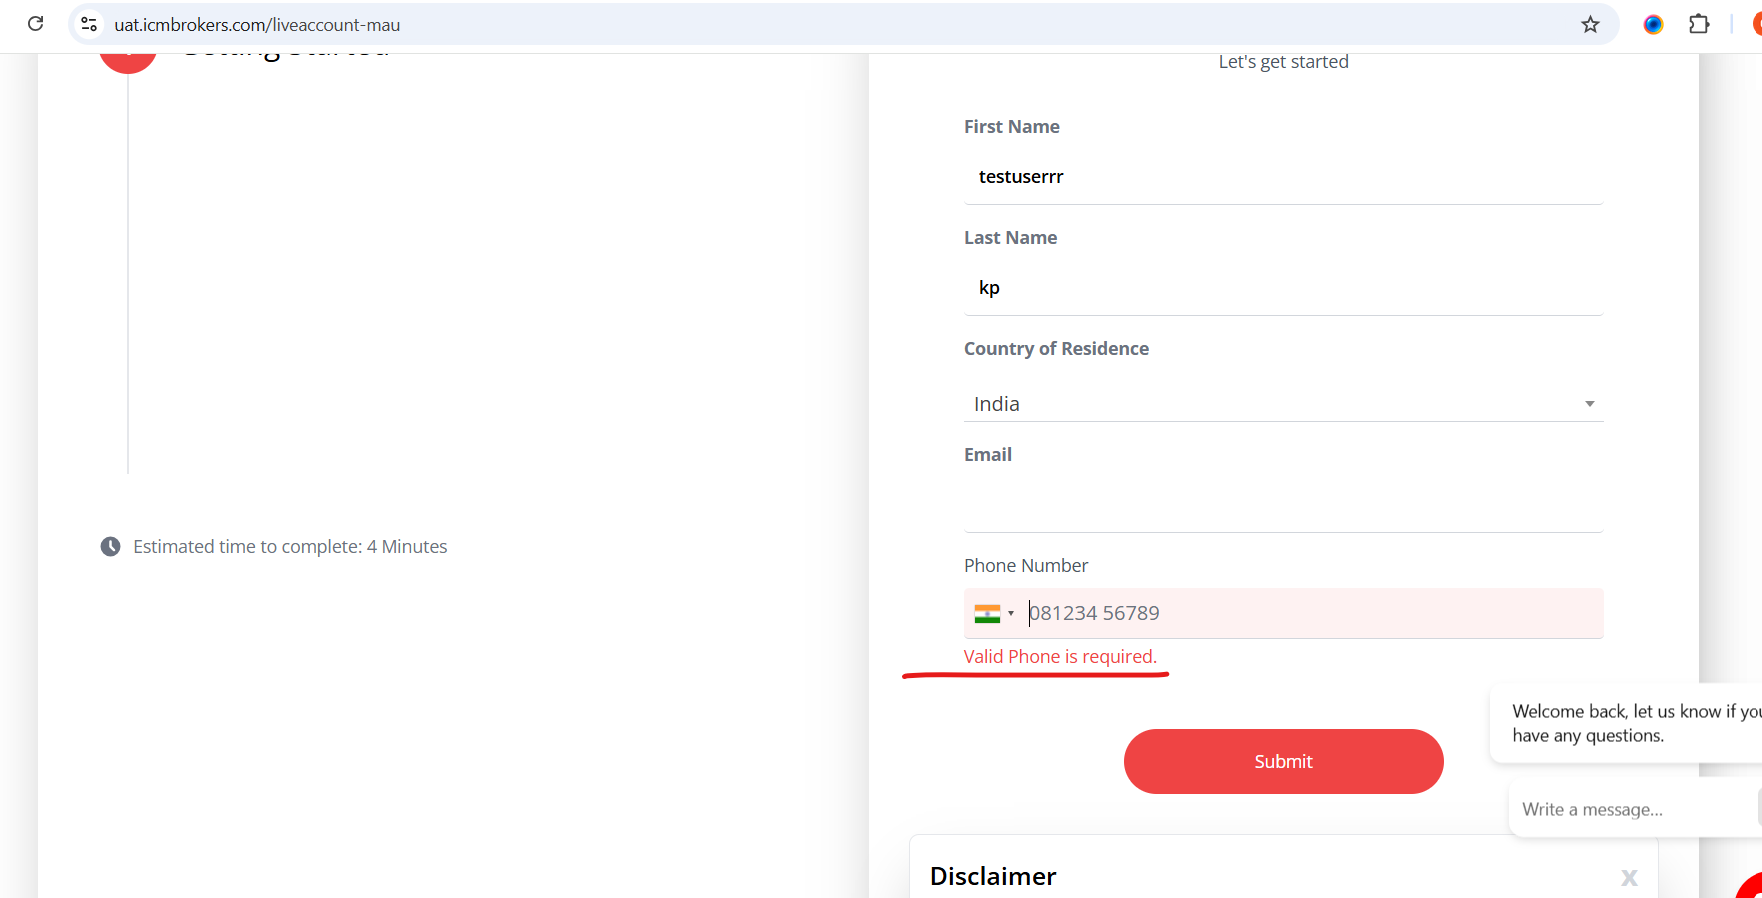Image resolution: width=1762 pixels, height=898 pixels.
Task: Click the red Getting Started step circle
Action: click(x=128, y=62)
